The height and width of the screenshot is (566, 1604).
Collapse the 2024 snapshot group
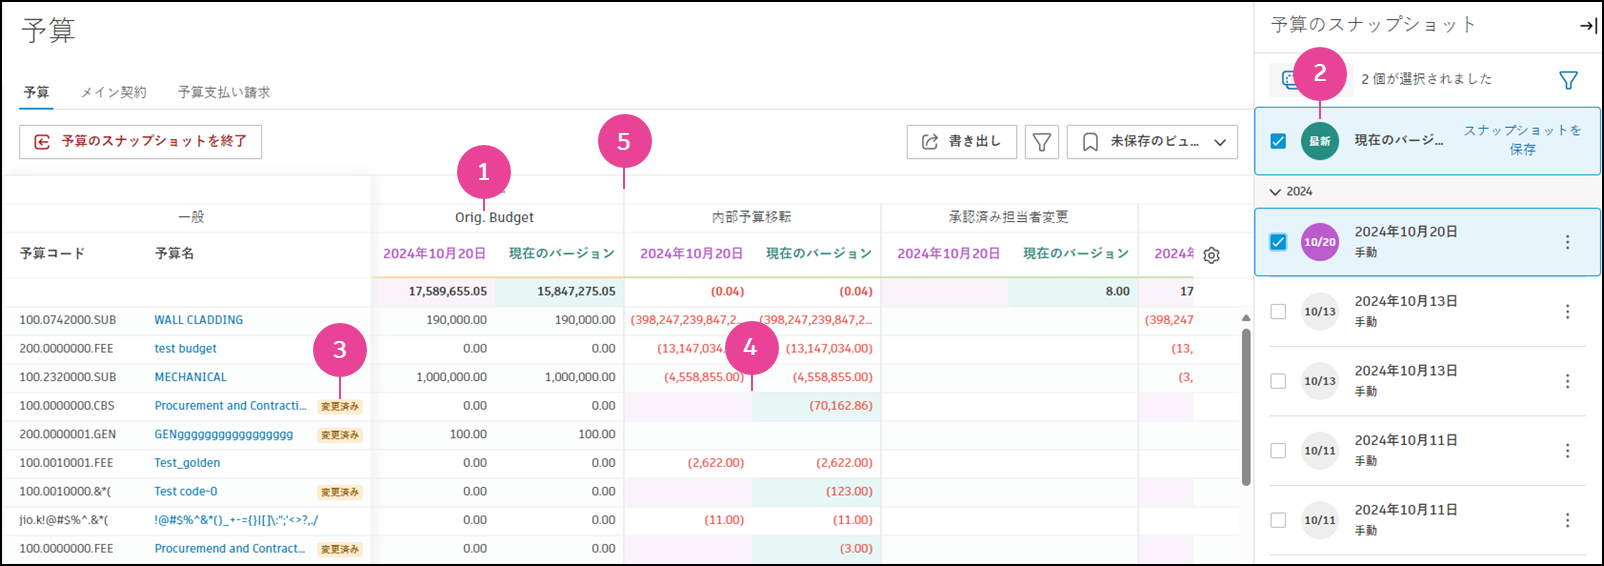coord(1275,191)
